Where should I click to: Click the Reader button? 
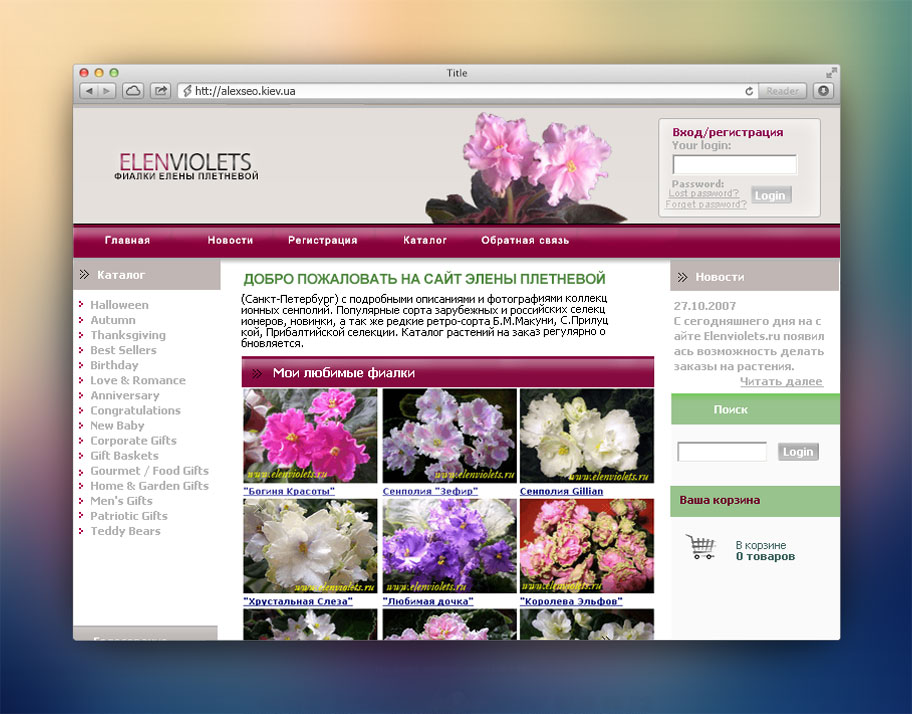pyautogui.click(x=782, y=91)
